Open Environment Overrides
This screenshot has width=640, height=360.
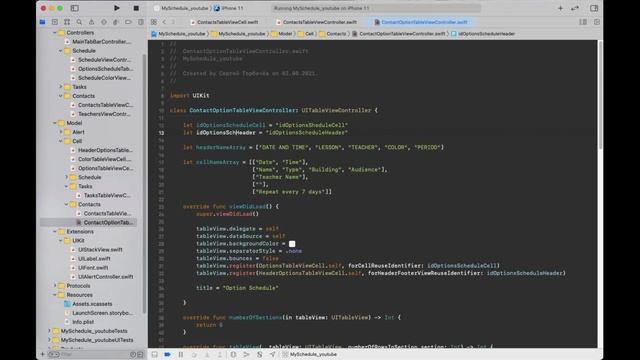tap(259, 354)
